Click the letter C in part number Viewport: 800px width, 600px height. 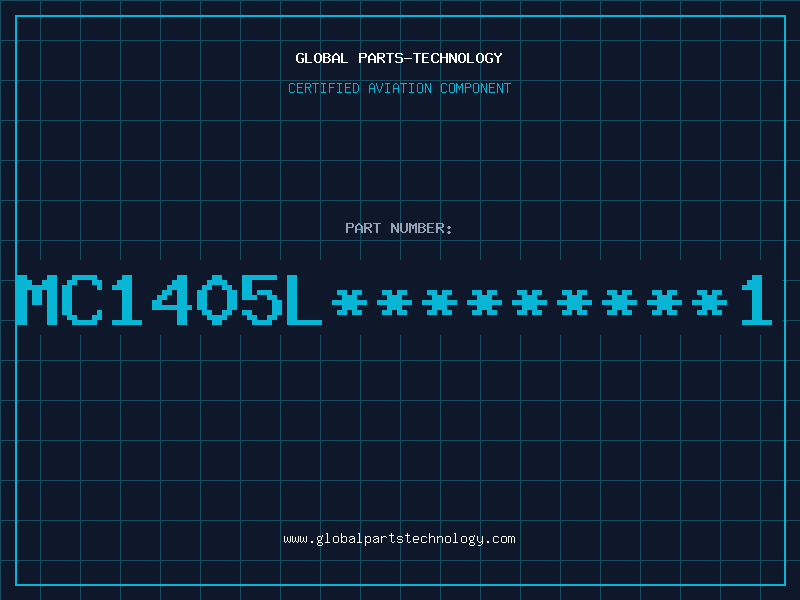[82, 300]
